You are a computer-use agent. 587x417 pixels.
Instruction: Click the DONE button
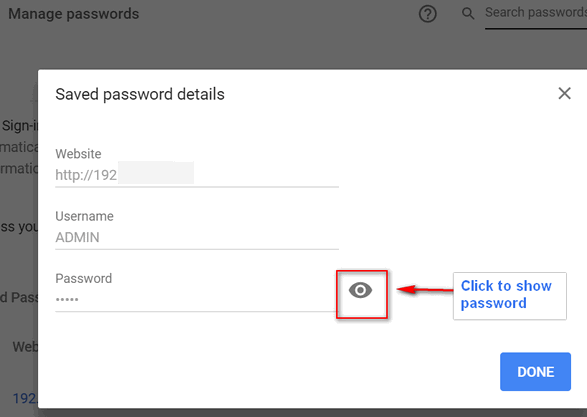click(535, 372)
